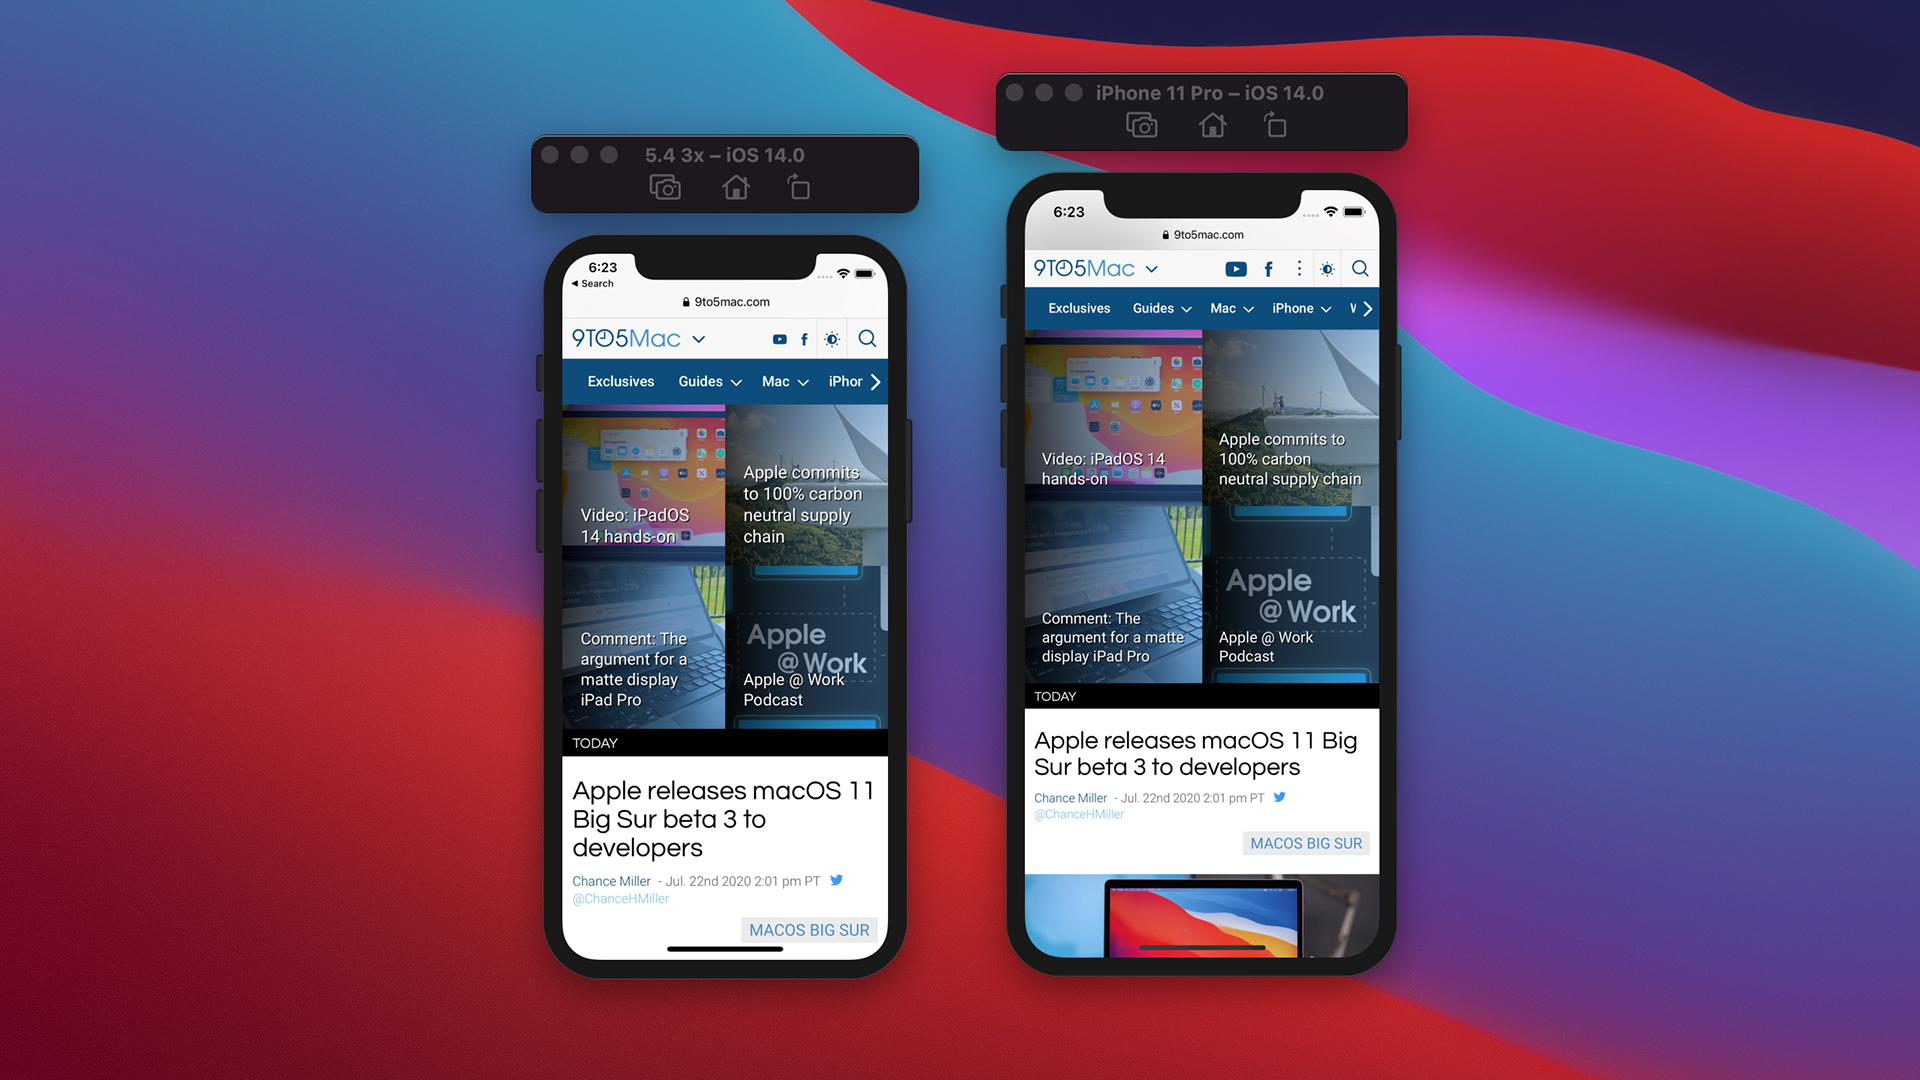Select Exclusives tab in left device browser
The height and width of the screenshot is (1080, 1920).
(x=618, y=382)
